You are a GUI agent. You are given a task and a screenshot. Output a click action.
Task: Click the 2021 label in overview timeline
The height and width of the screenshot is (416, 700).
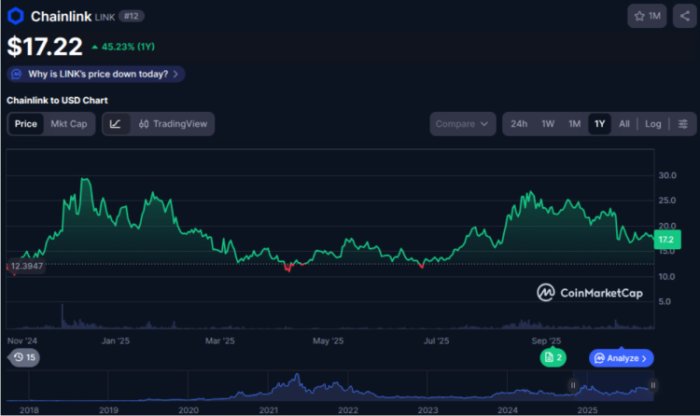point(268,410)
